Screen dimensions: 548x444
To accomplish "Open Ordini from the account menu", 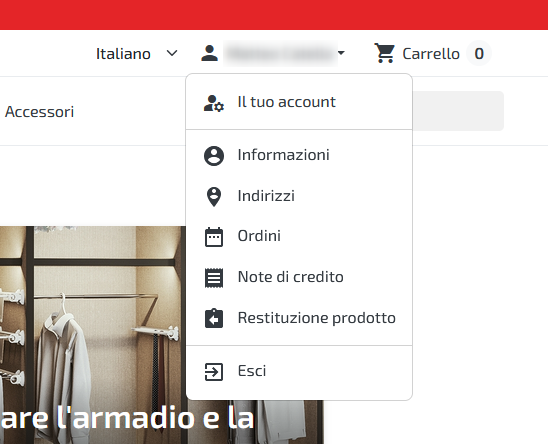I will pos(299,236).
